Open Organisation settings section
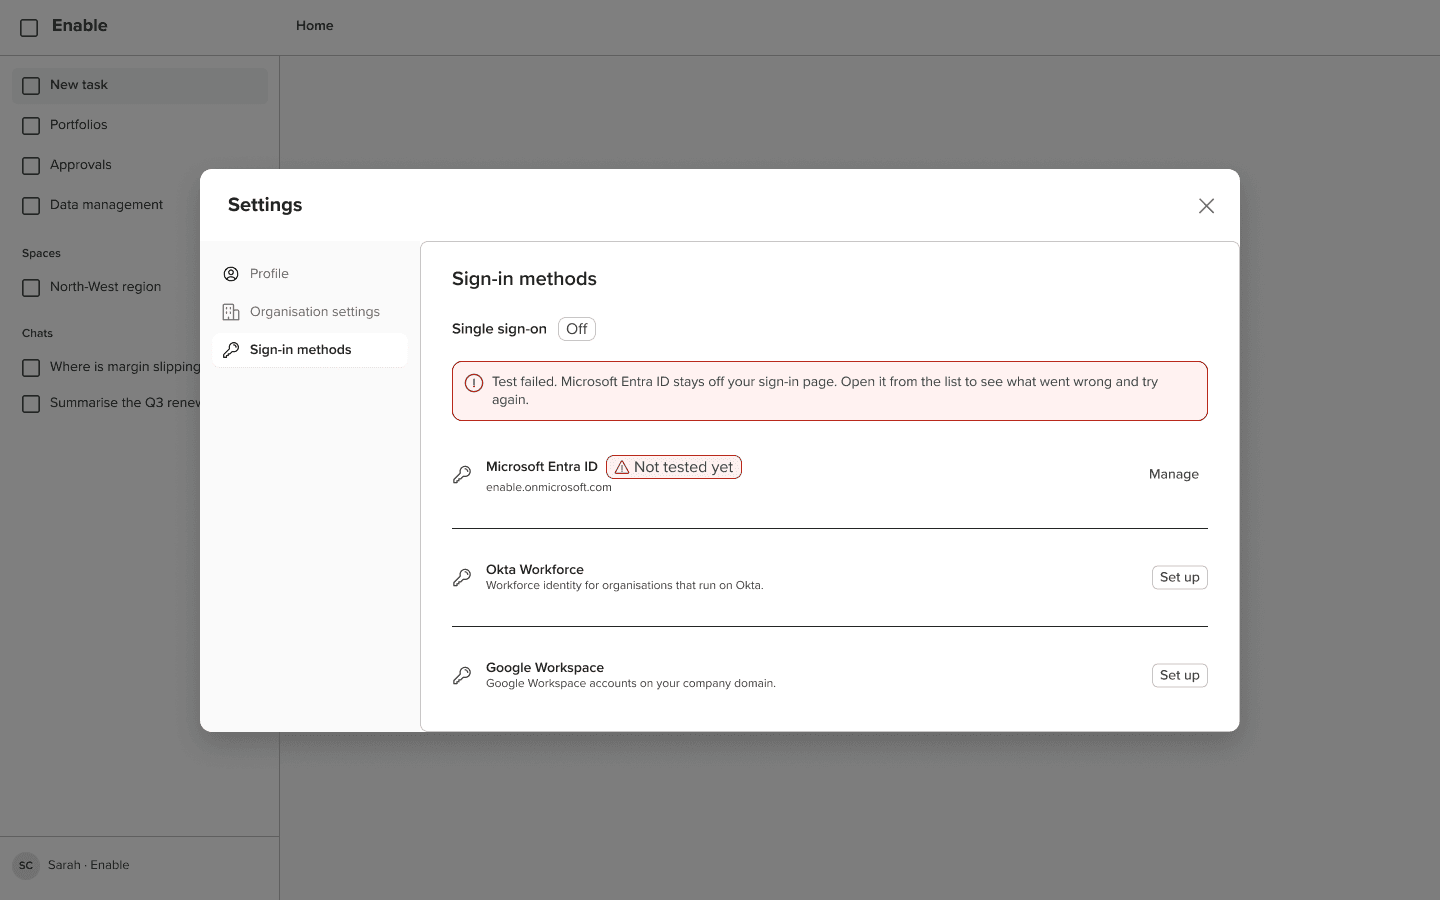Image resolution: width=1440 pixels, height=900 pixels. click(310, 312)
